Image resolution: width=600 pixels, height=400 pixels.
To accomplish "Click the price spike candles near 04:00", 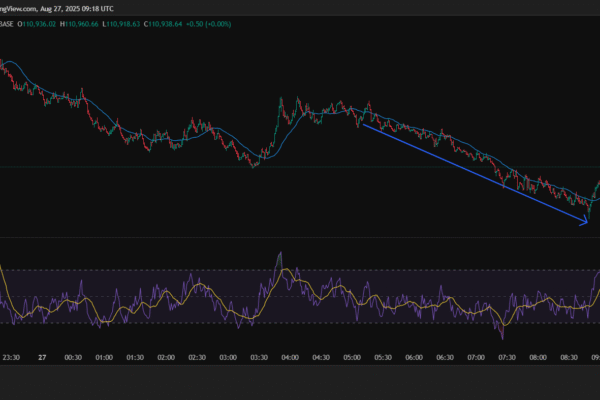I will pos(282,105).
